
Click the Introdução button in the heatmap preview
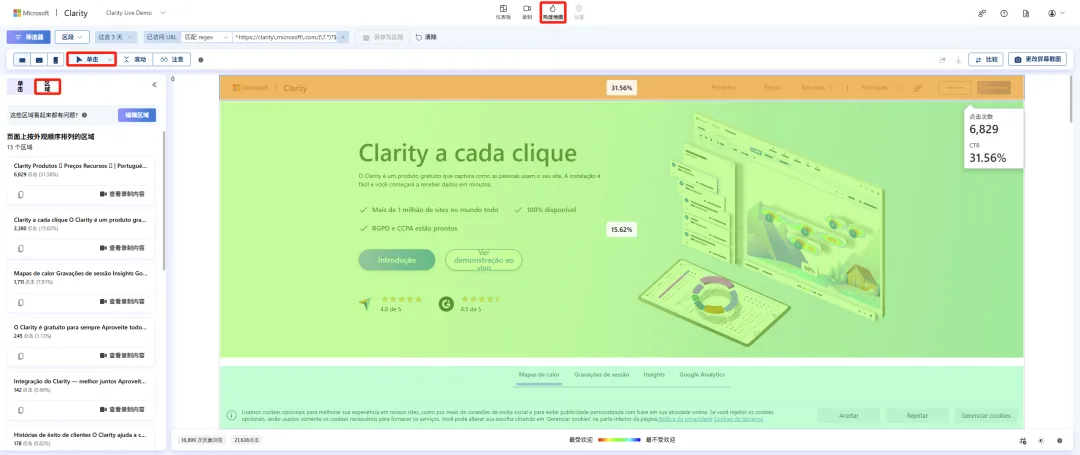tap(397, 260)
